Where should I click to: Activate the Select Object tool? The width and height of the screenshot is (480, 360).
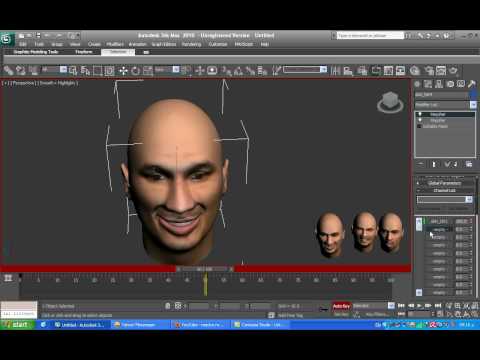(73, 70)
